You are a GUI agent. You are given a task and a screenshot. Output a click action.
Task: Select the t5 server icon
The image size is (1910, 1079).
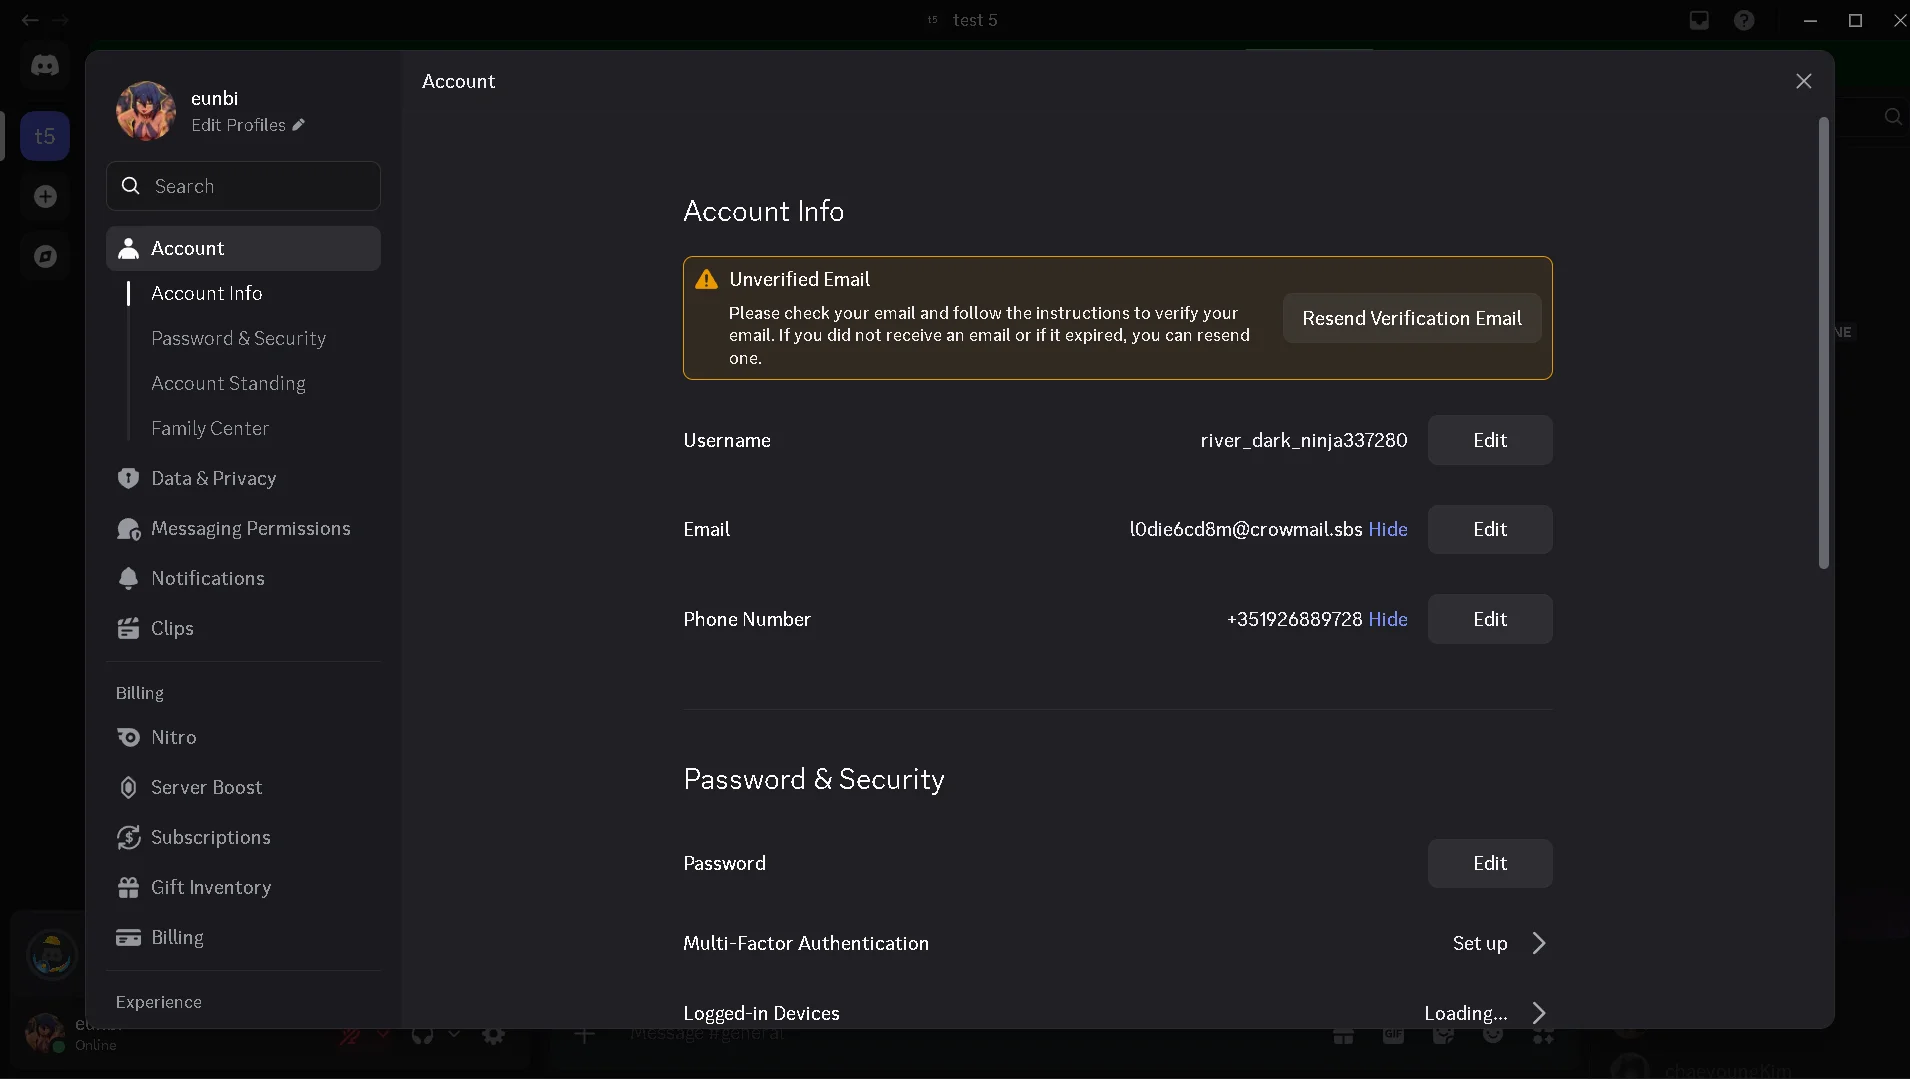click(44, 136)
